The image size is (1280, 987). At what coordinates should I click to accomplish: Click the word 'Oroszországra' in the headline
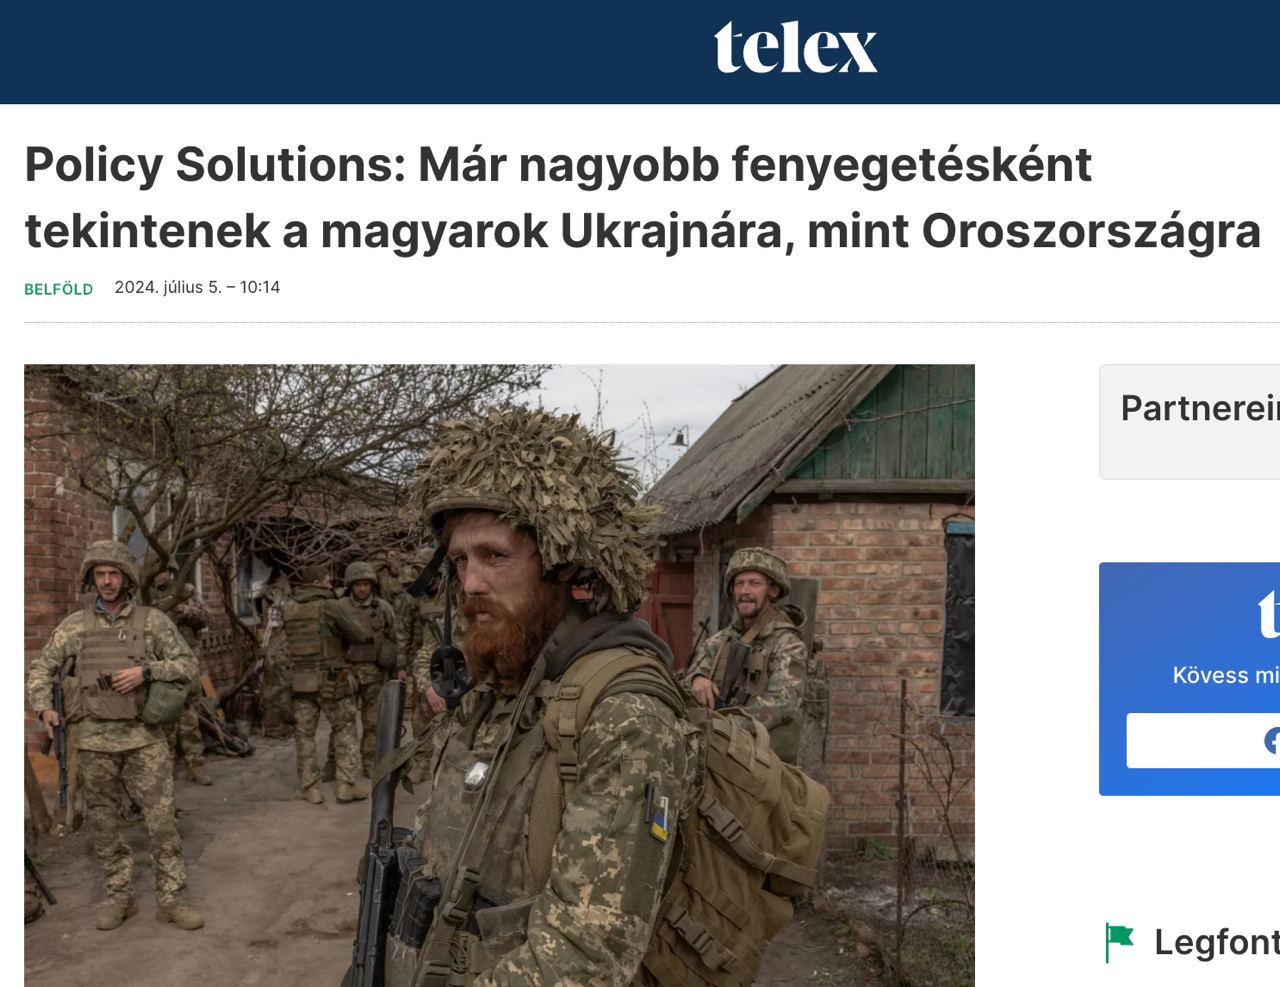1091,231
